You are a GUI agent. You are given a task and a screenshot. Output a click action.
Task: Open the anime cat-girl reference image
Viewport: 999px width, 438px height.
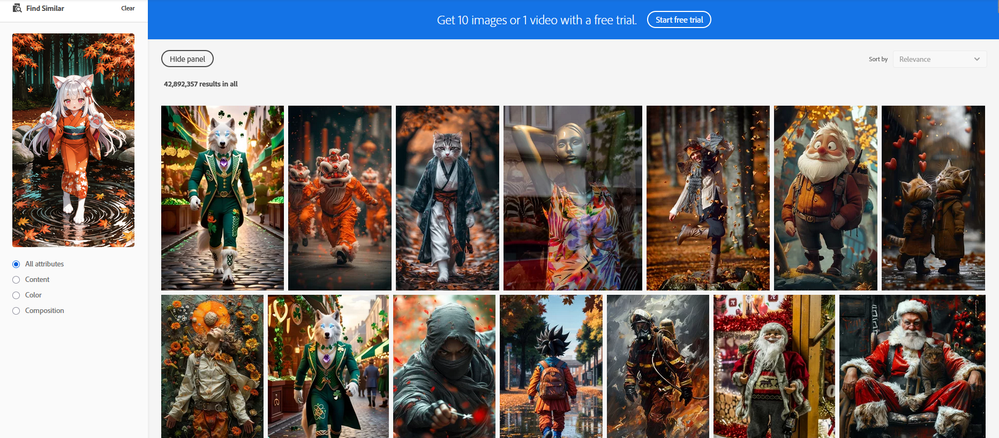[x=73, y=140]
